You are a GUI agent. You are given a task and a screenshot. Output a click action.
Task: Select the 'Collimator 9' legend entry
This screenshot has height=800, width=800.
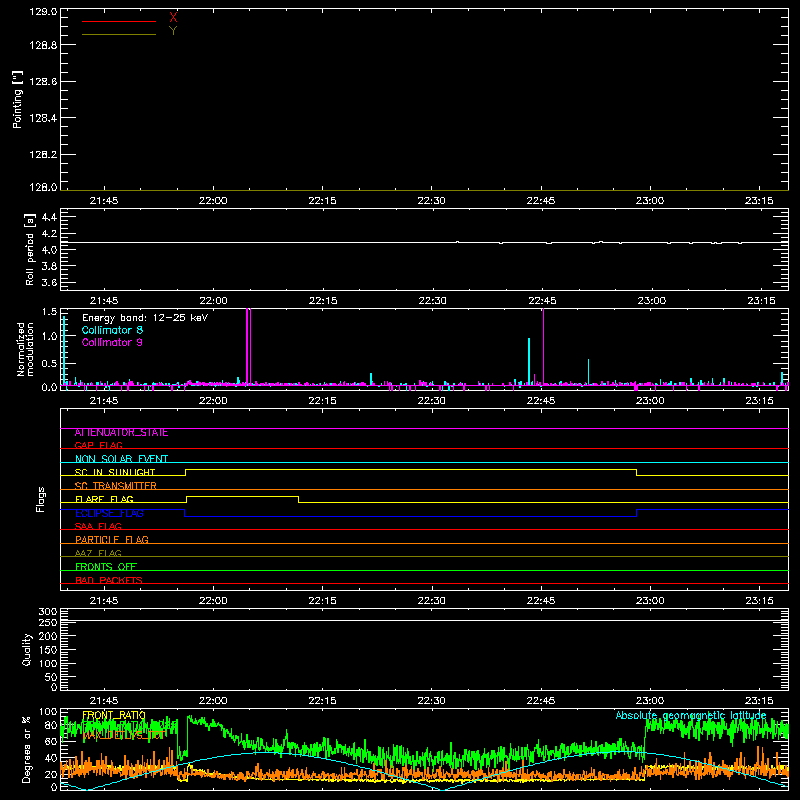pos(112,342)
